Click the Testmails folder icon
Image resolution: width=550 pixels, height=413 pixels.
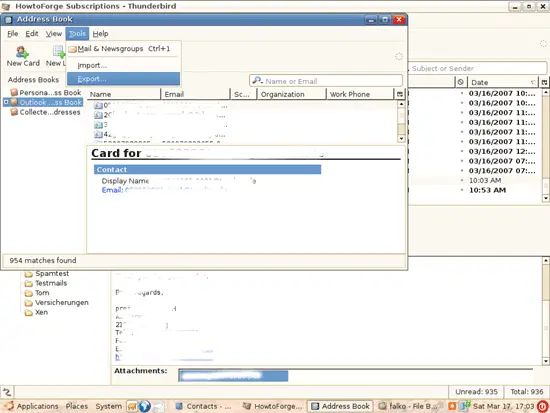click(x=29, y=283)
